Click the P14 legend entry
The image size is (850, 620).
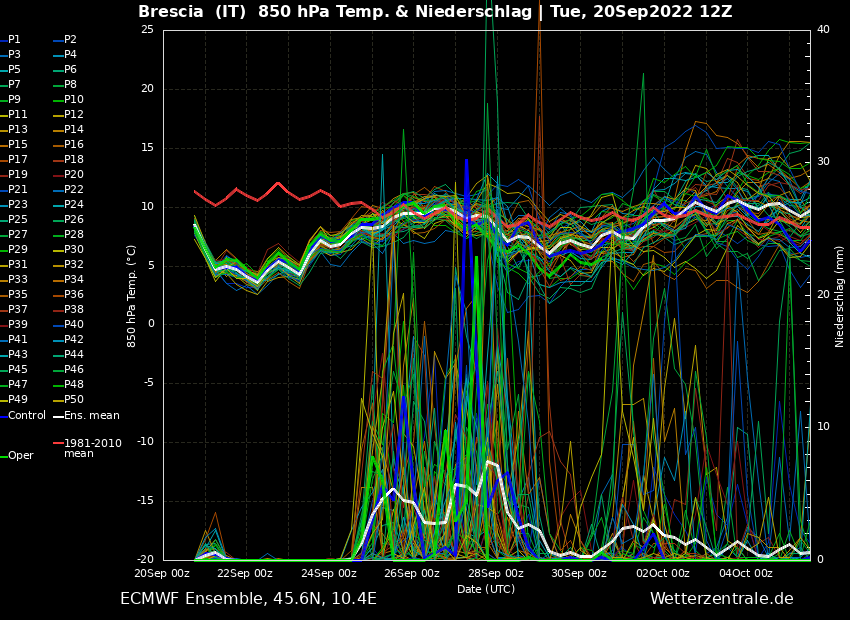(68, 130)
